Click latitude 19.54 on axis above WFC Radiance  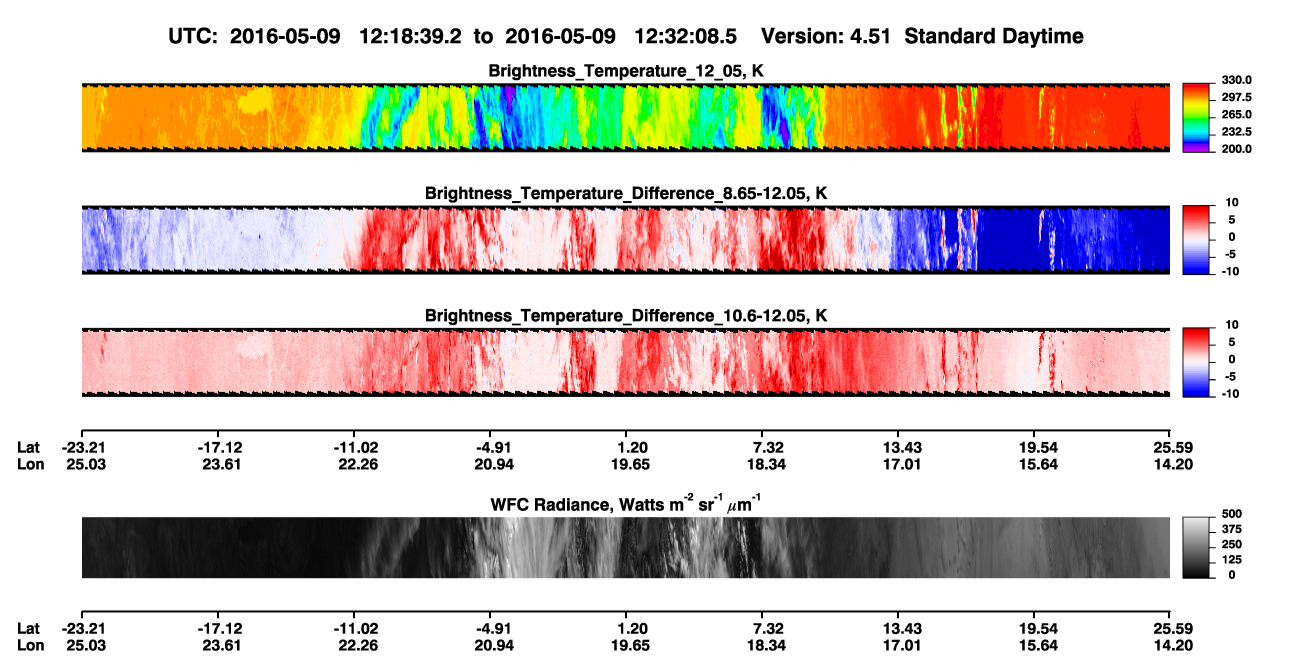(1041, 447)
